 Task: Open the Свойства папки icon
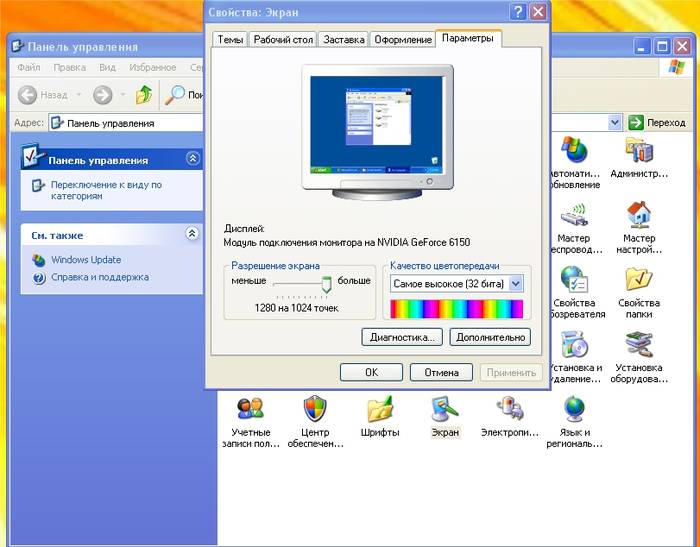click(639, 280)
